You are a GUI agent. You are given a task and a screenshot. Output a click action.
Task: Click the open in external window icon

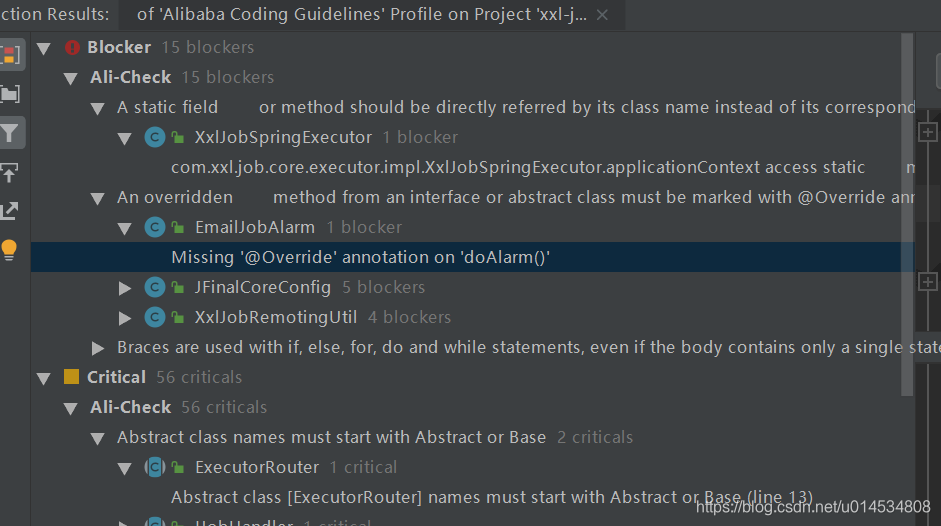[x=11, y=210]
